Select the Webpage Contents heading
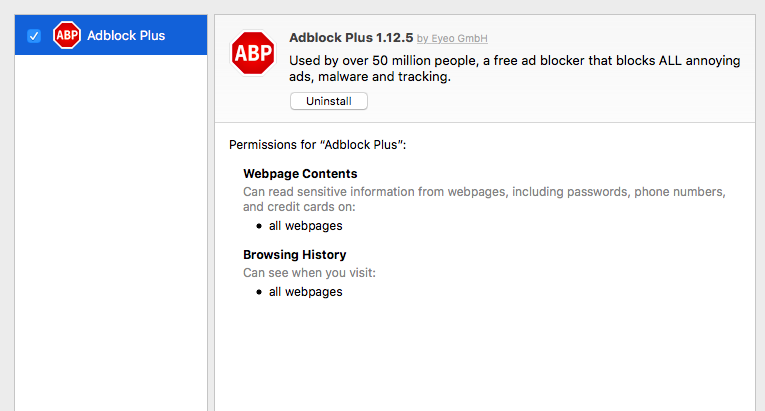The width and height of the screenshot is (765, 411). (300, 174)
